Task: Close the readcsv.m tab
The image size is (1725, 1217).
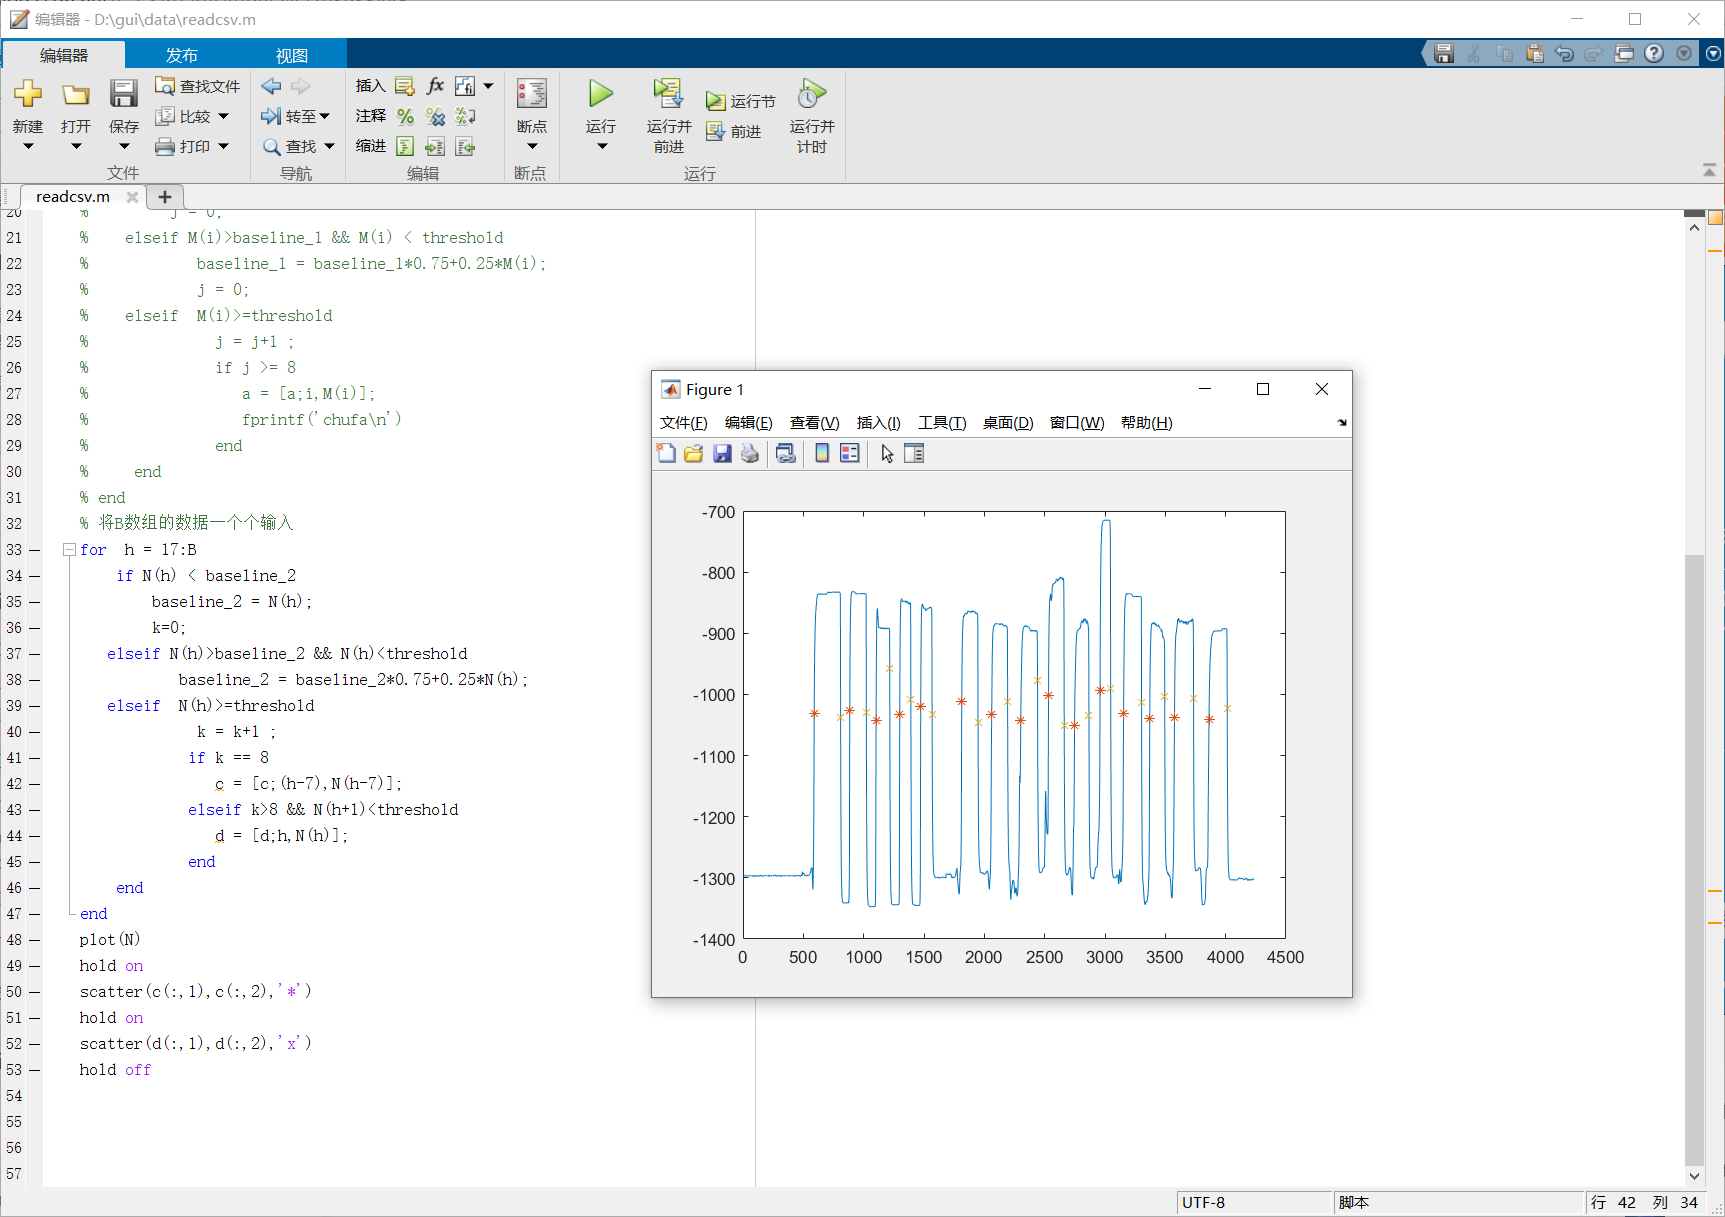Action: 132,197
